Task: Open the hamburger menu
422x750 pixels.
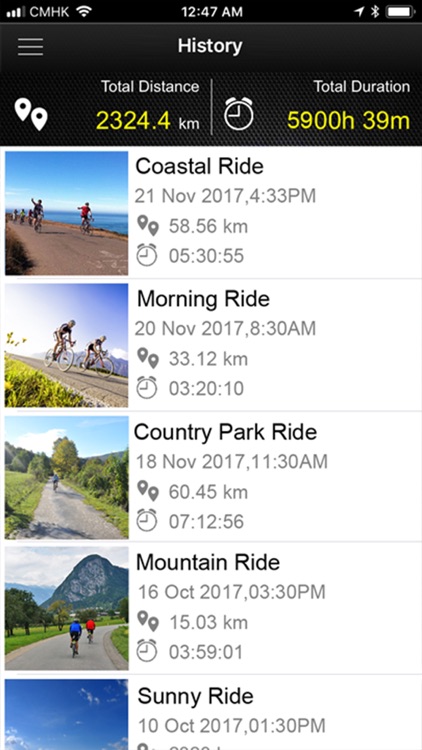Action: point(31,46)
